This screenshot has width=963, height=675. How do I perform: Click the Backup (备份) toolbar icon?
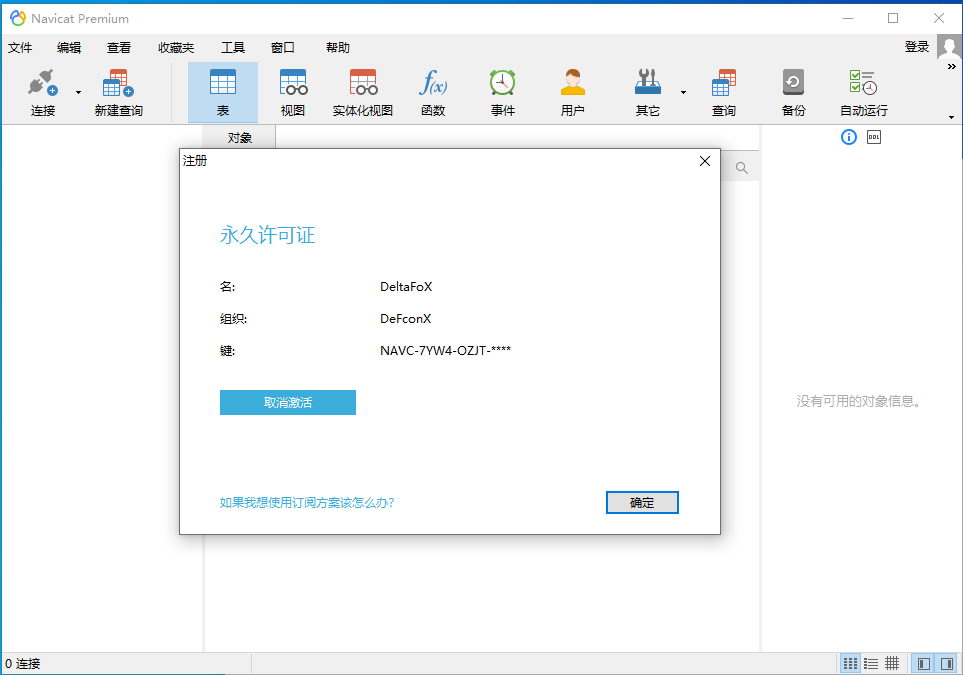point(793,92)
